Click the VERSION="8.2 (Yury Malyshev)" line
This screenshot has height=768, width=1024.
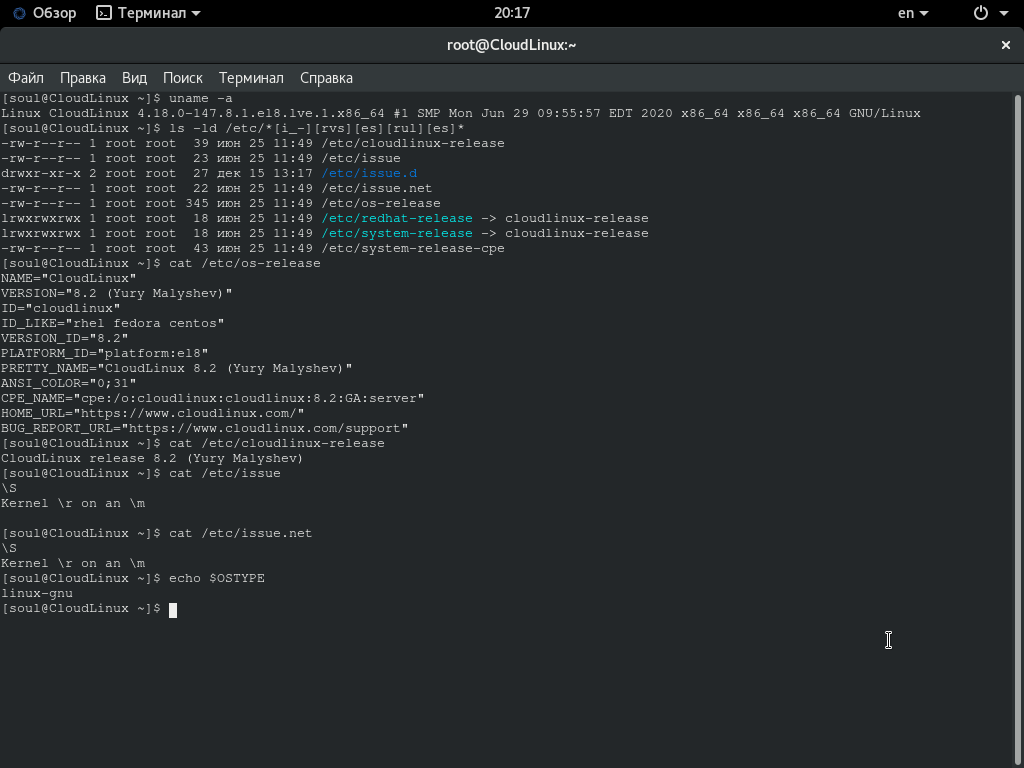click(116, 293)
